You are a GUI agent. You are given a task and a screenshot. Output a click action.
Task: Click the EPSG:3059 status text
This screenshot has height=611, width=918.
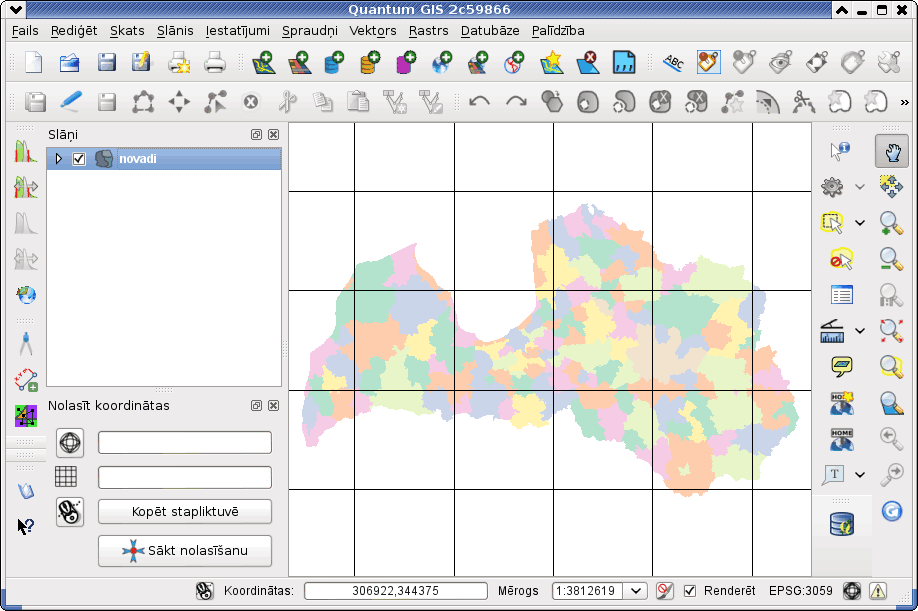tap(800, 591)
